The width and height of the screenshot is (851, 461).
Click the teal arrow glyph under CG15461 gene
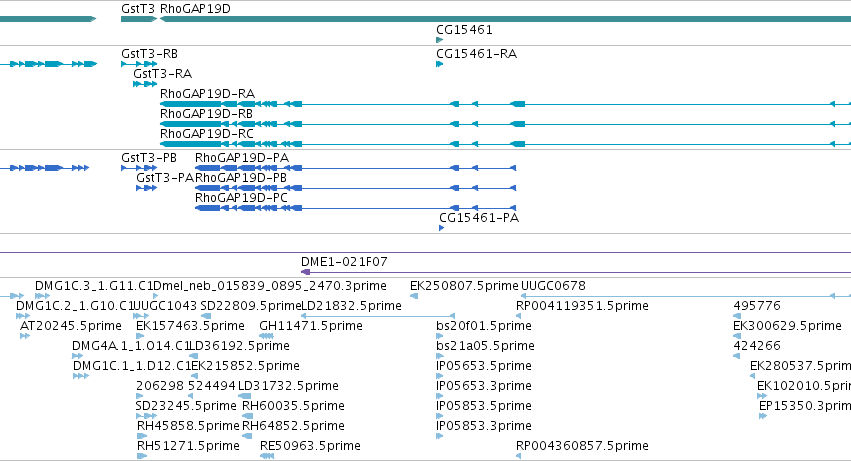[x=440, y=40]
